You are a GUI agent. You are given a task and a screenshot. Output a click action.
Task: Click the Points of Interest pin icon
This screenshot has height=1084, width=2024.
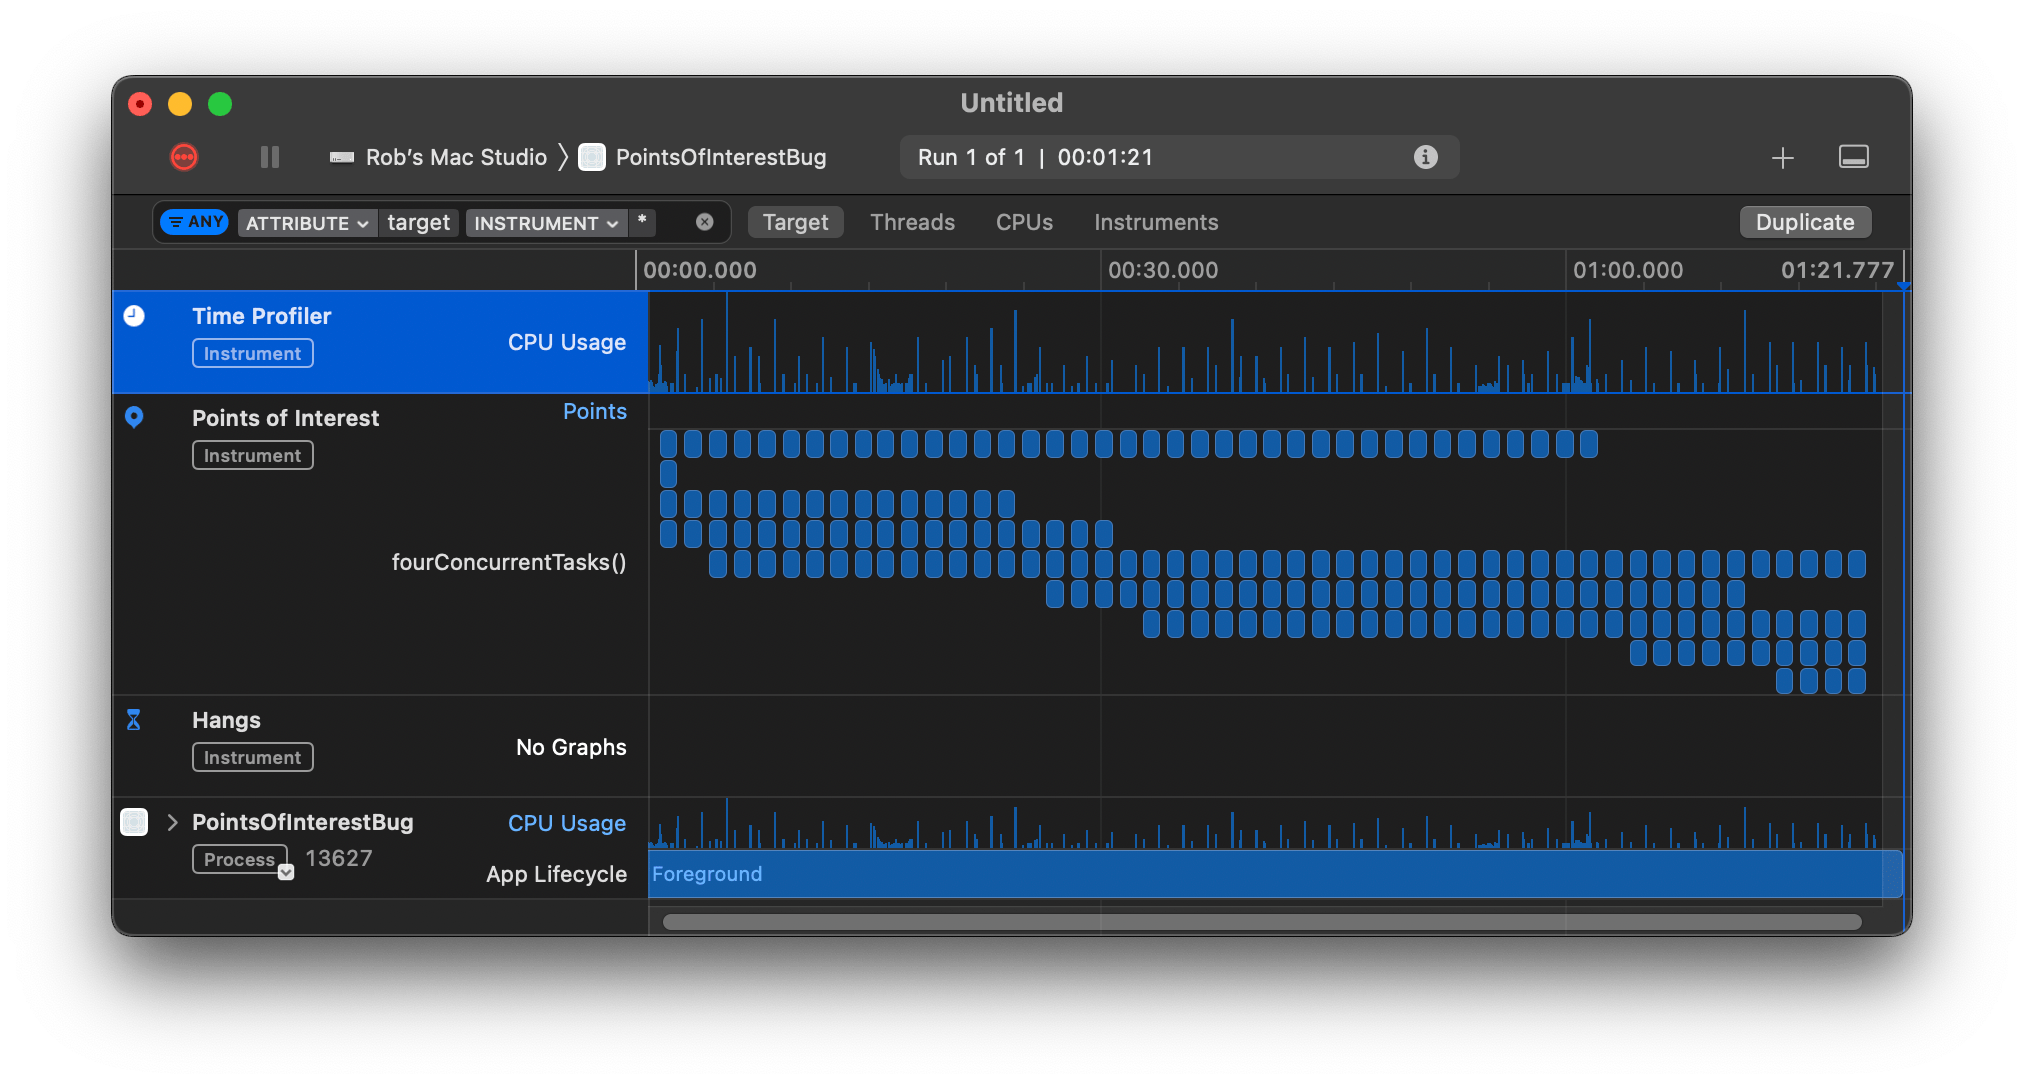(x=134, y=417)
